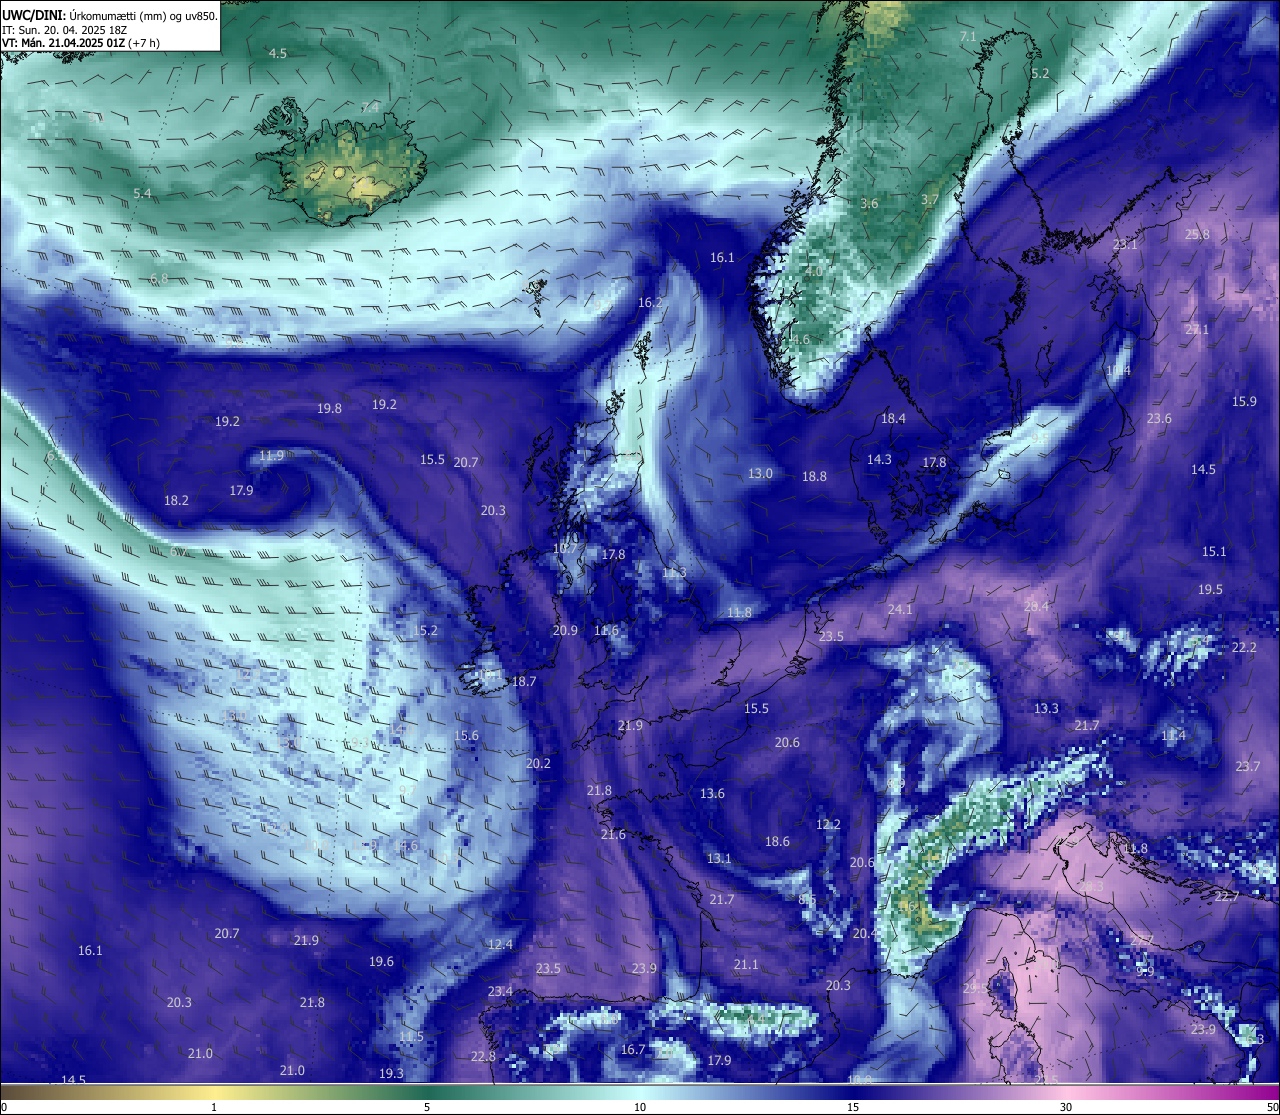Click the value 27.1 on the map
This screenshot has height=1115, width=1280.
point(1197,329)
